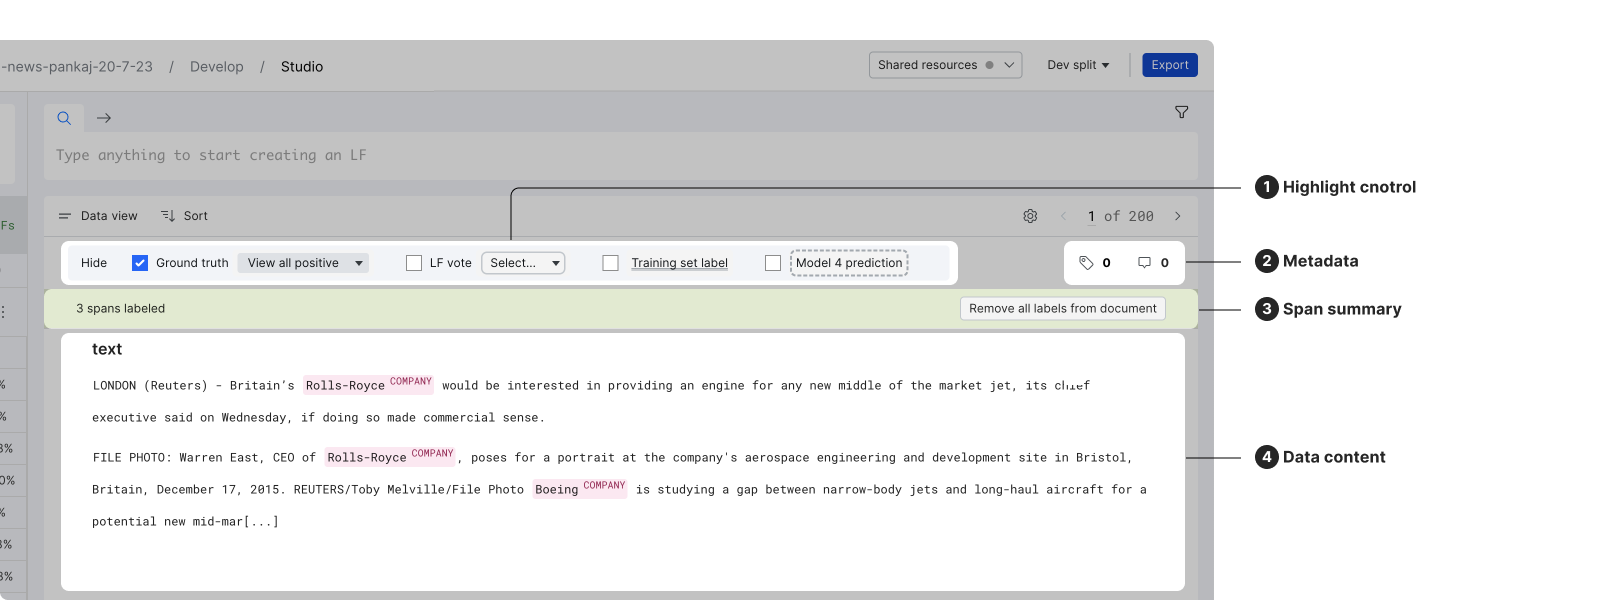Viewport: 1600px width, 600px height.
Task: Click the second Rolls-Royce COMPANY span after CEO of
Action: 390,457
